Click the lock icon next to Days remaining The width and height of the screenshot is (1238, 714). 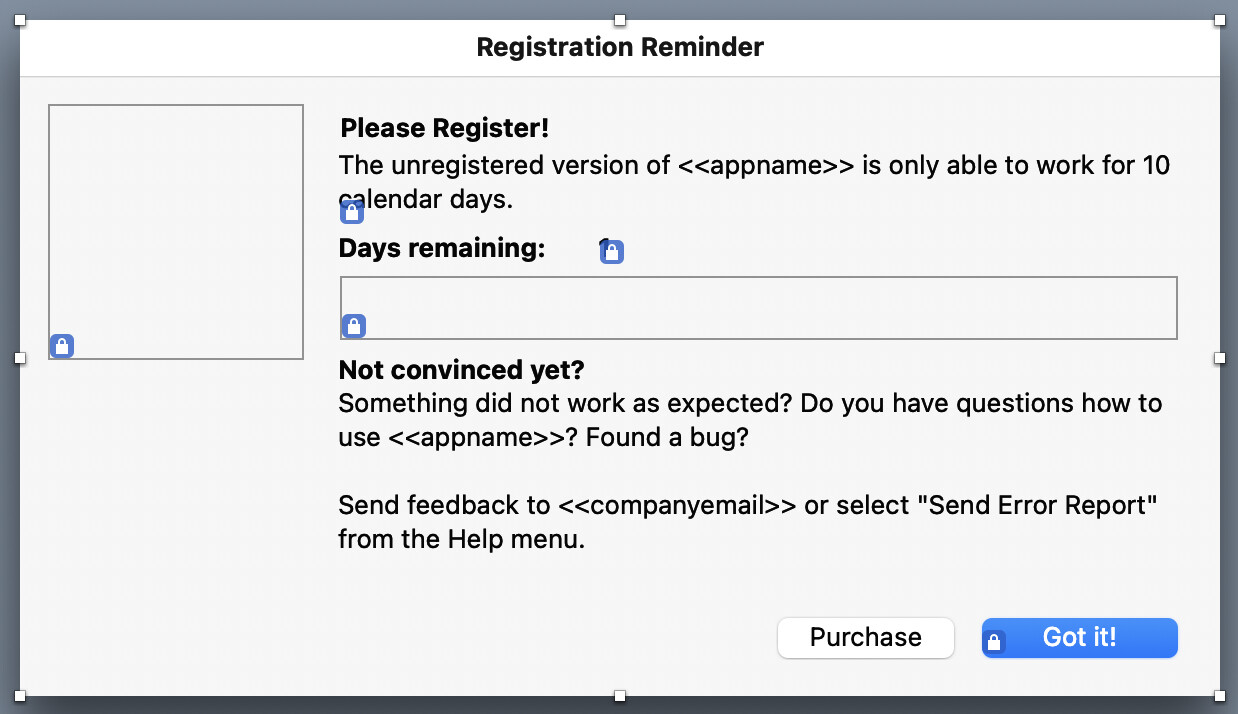612,252
